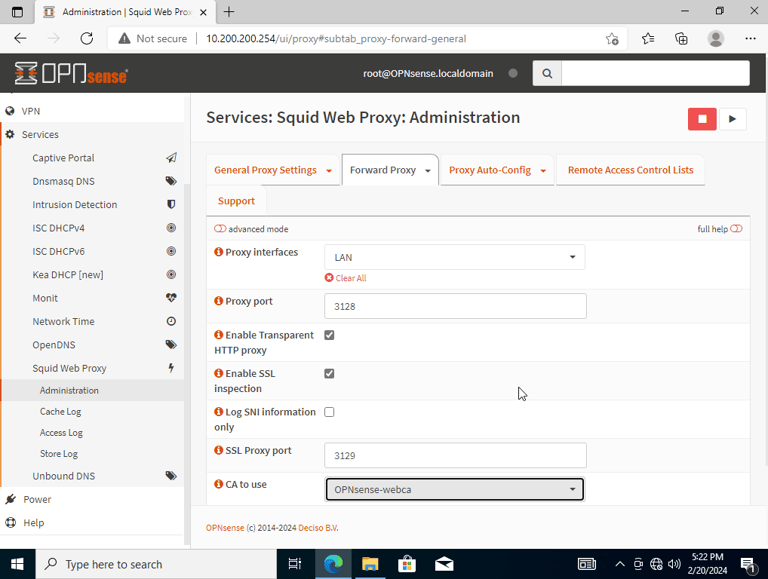The width and height of the screenshot is (768, 579).
Task: Click the CA to use info icon
Action: click(x=218, y=484)
